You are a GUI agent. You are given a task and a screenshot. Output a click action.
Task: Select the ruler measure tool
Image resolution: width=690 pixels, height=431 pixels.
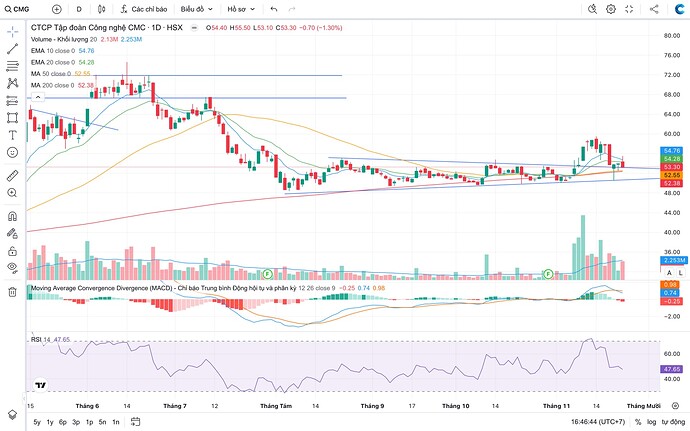(12, 176)
